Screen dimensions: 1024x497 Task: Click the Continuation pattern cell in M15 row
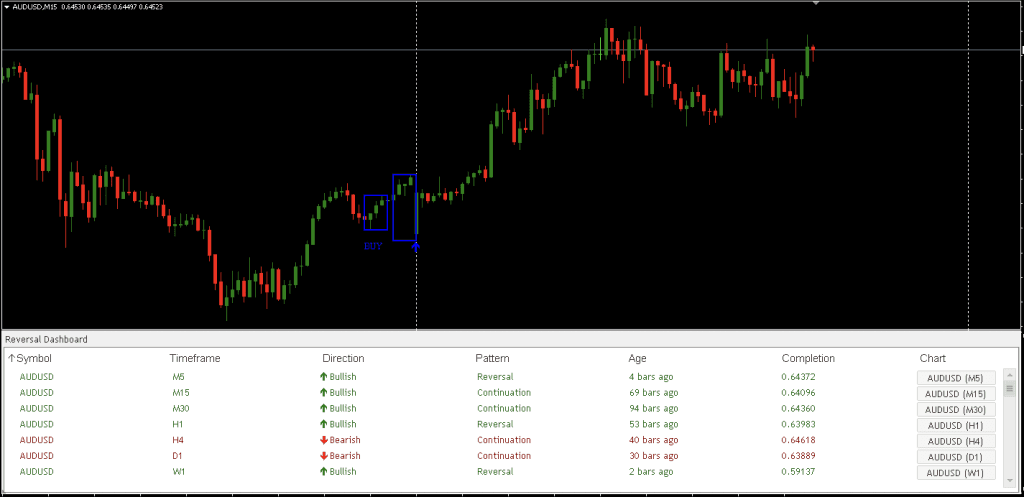504,393
